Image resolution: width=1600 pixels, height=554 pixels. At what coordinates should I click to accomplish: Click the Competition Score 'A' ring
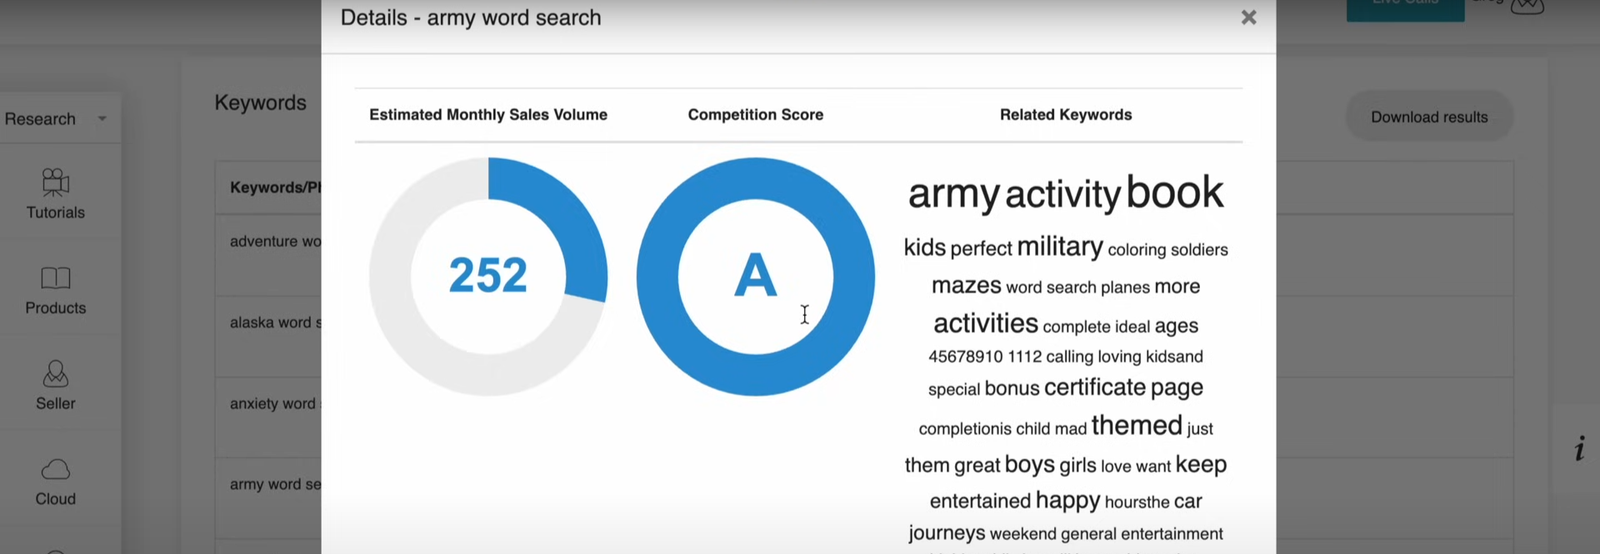755,275
